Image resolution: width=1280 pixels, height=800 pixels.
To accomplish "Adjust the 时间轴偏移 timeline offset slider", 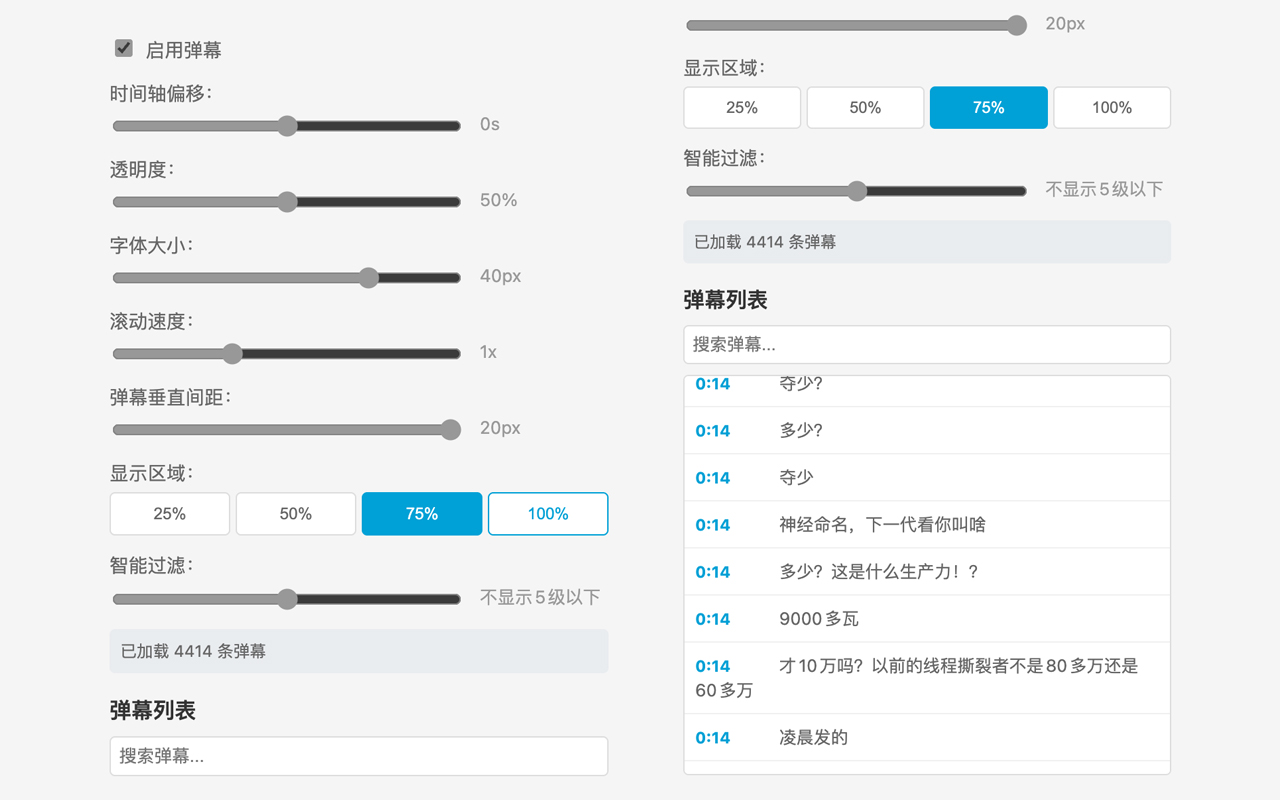I will 288,126.
